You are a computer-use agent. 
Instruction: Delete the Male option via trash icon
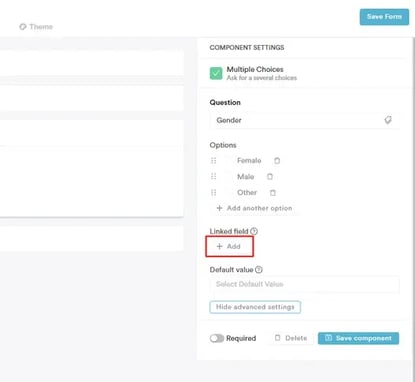coord(270,177)
